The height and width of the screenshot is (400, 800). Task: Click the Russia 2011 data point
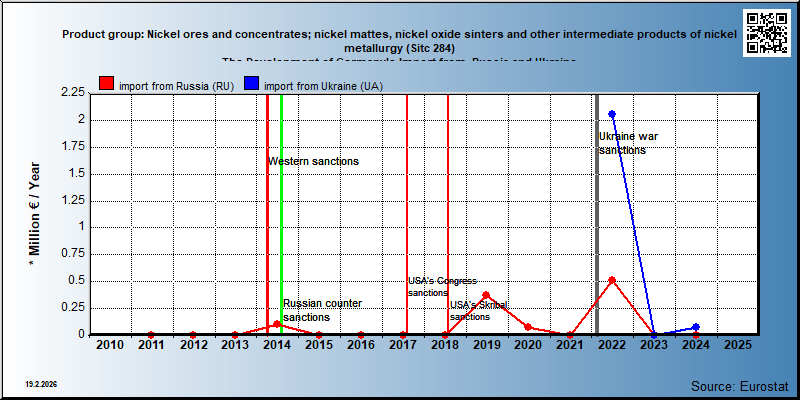point(151,335)
